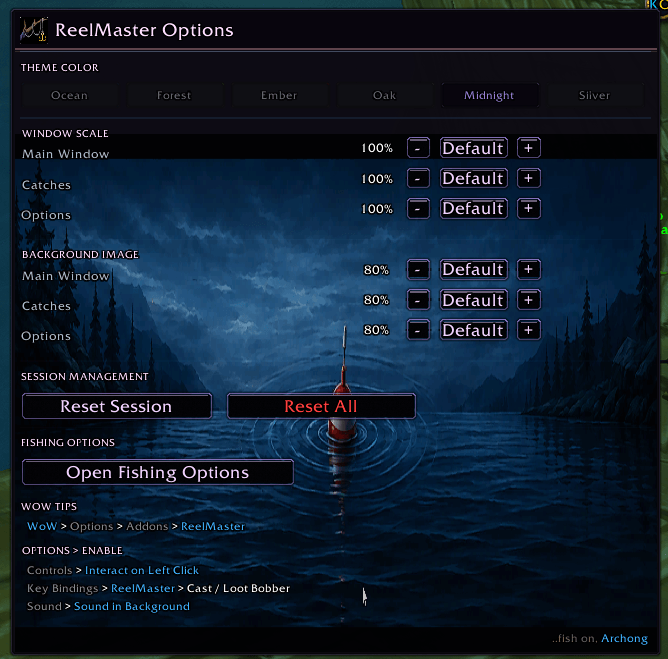The width and height of the screenshot is (668, 659).
Task: Increase Options background image opacity
Action: 529,330
